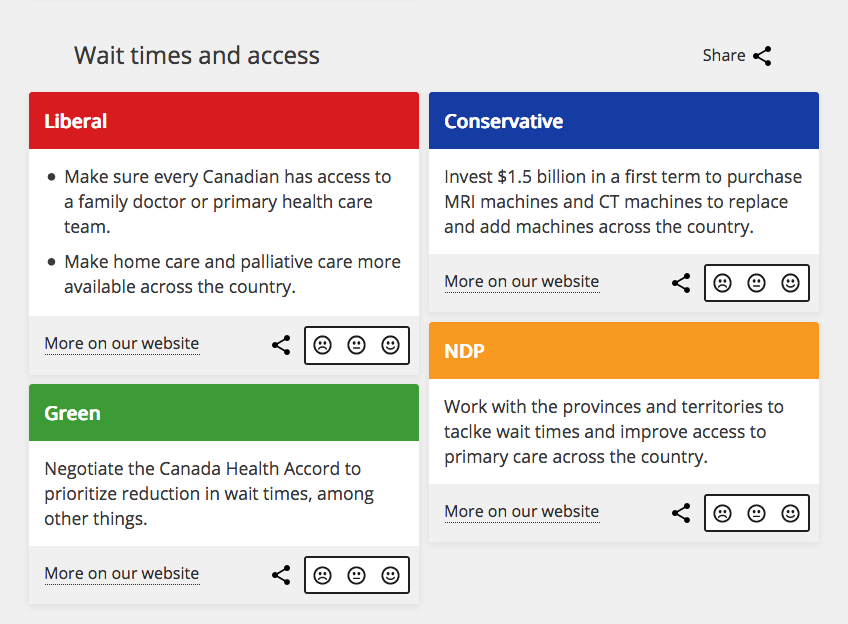Select the happy face on the Conservative card

pyautogui.click(x=791, y=283)
